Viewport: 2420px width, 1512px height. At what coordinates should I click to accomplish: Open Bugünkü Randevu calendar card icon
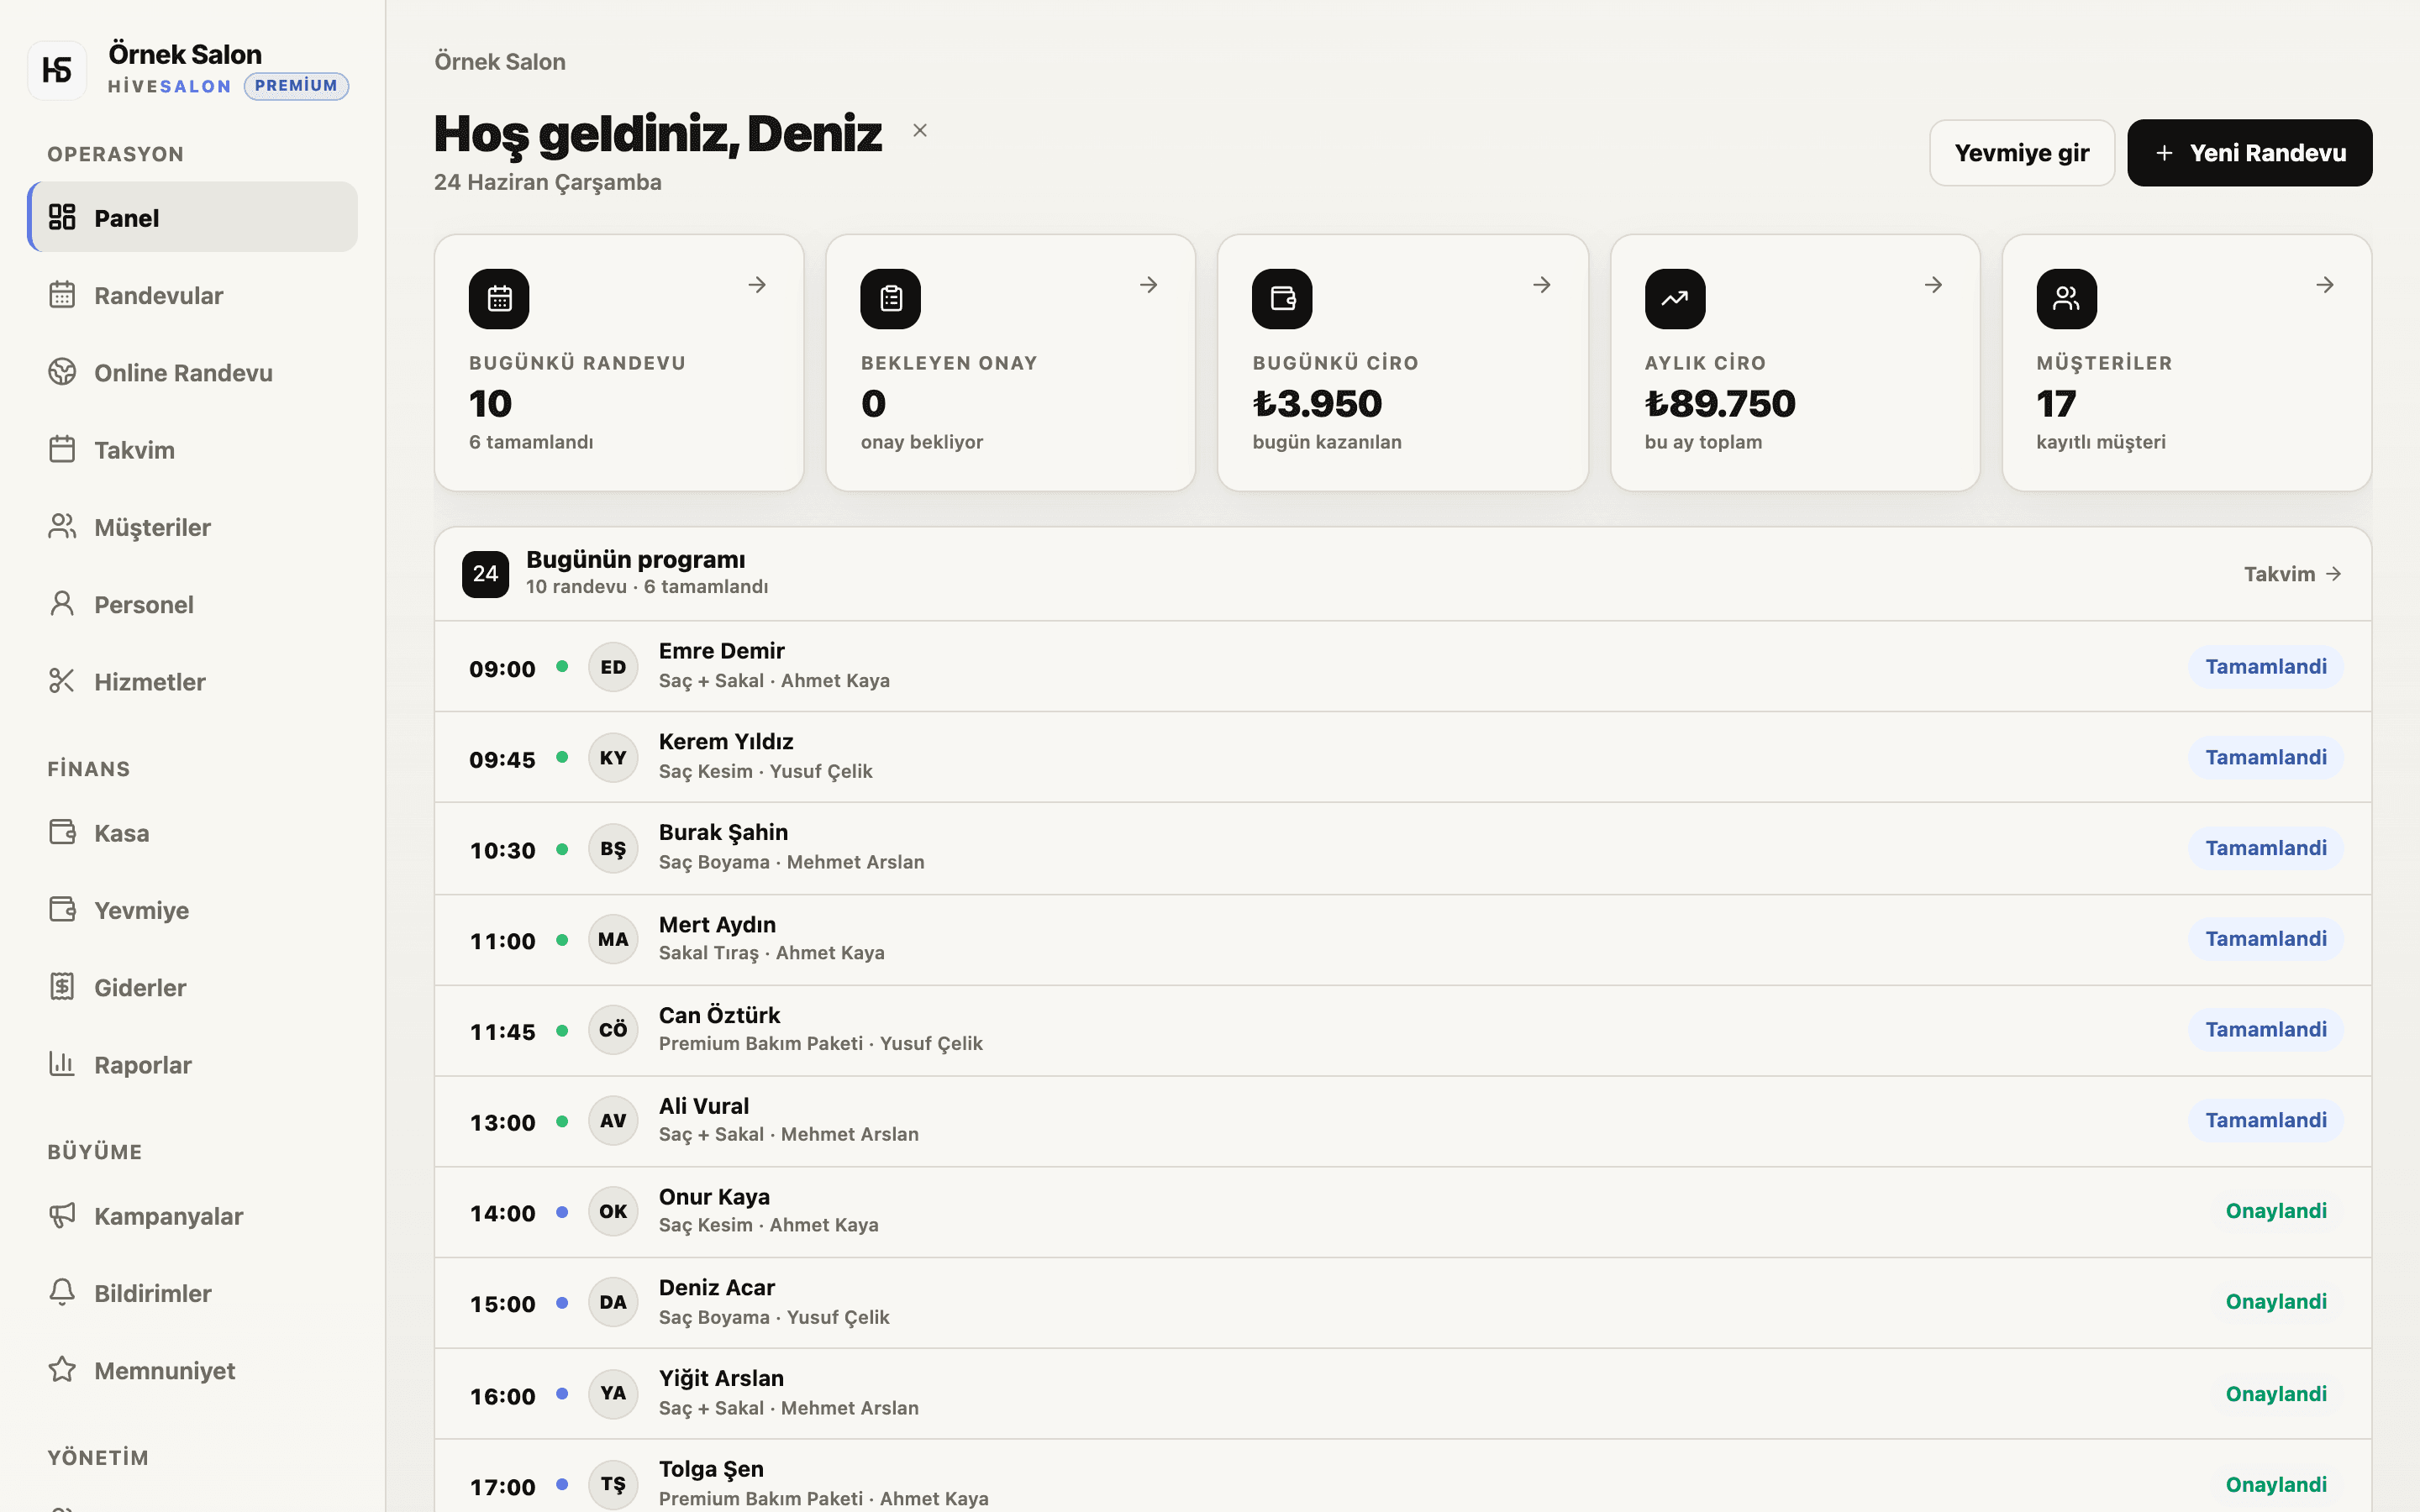point(499,298)
